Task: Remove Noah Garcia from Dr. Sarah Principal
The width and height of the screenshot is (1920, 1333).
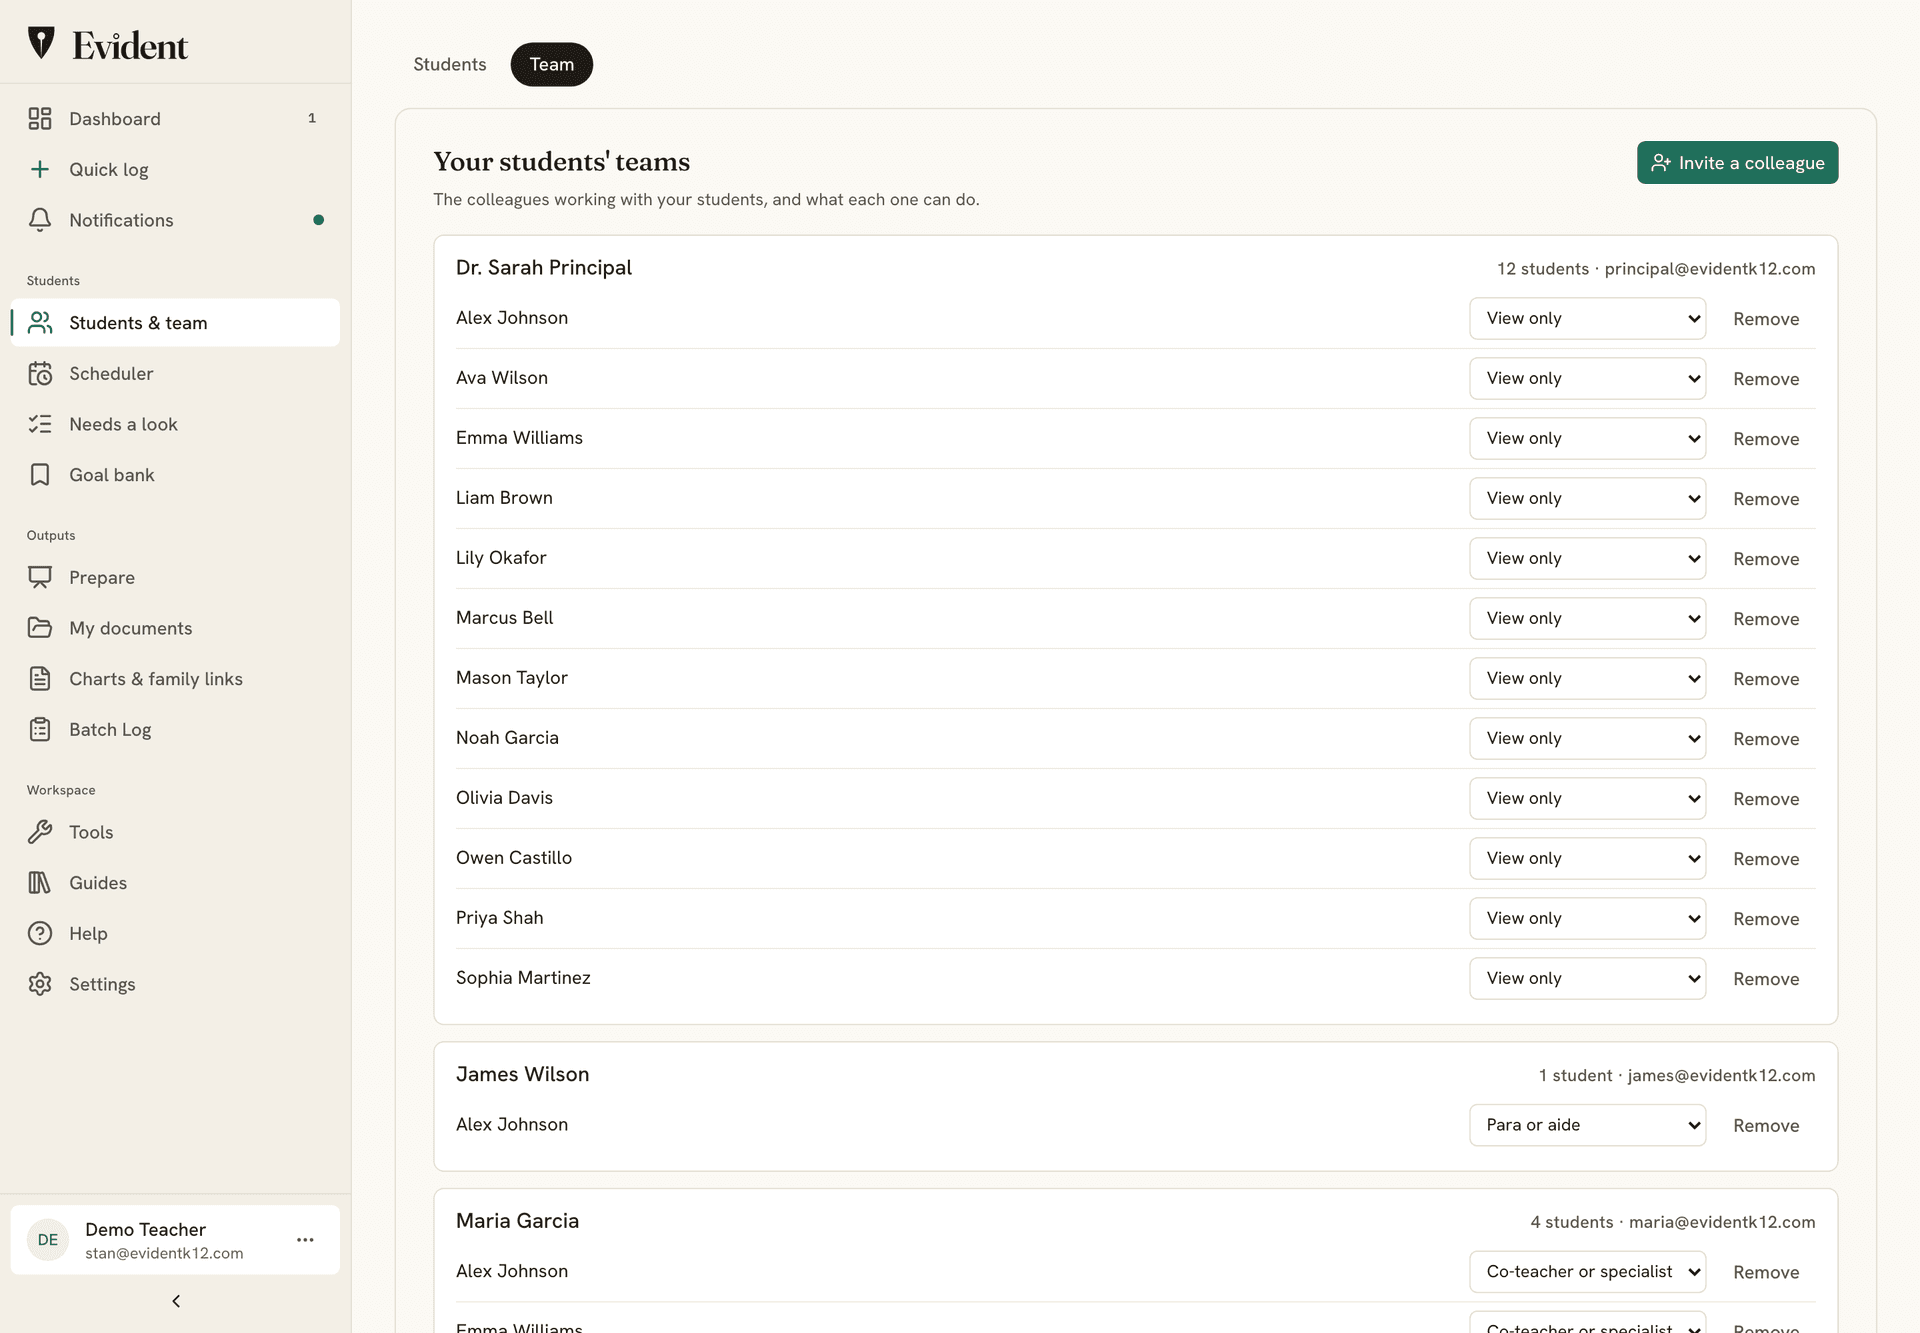Action: point(1766,739)
